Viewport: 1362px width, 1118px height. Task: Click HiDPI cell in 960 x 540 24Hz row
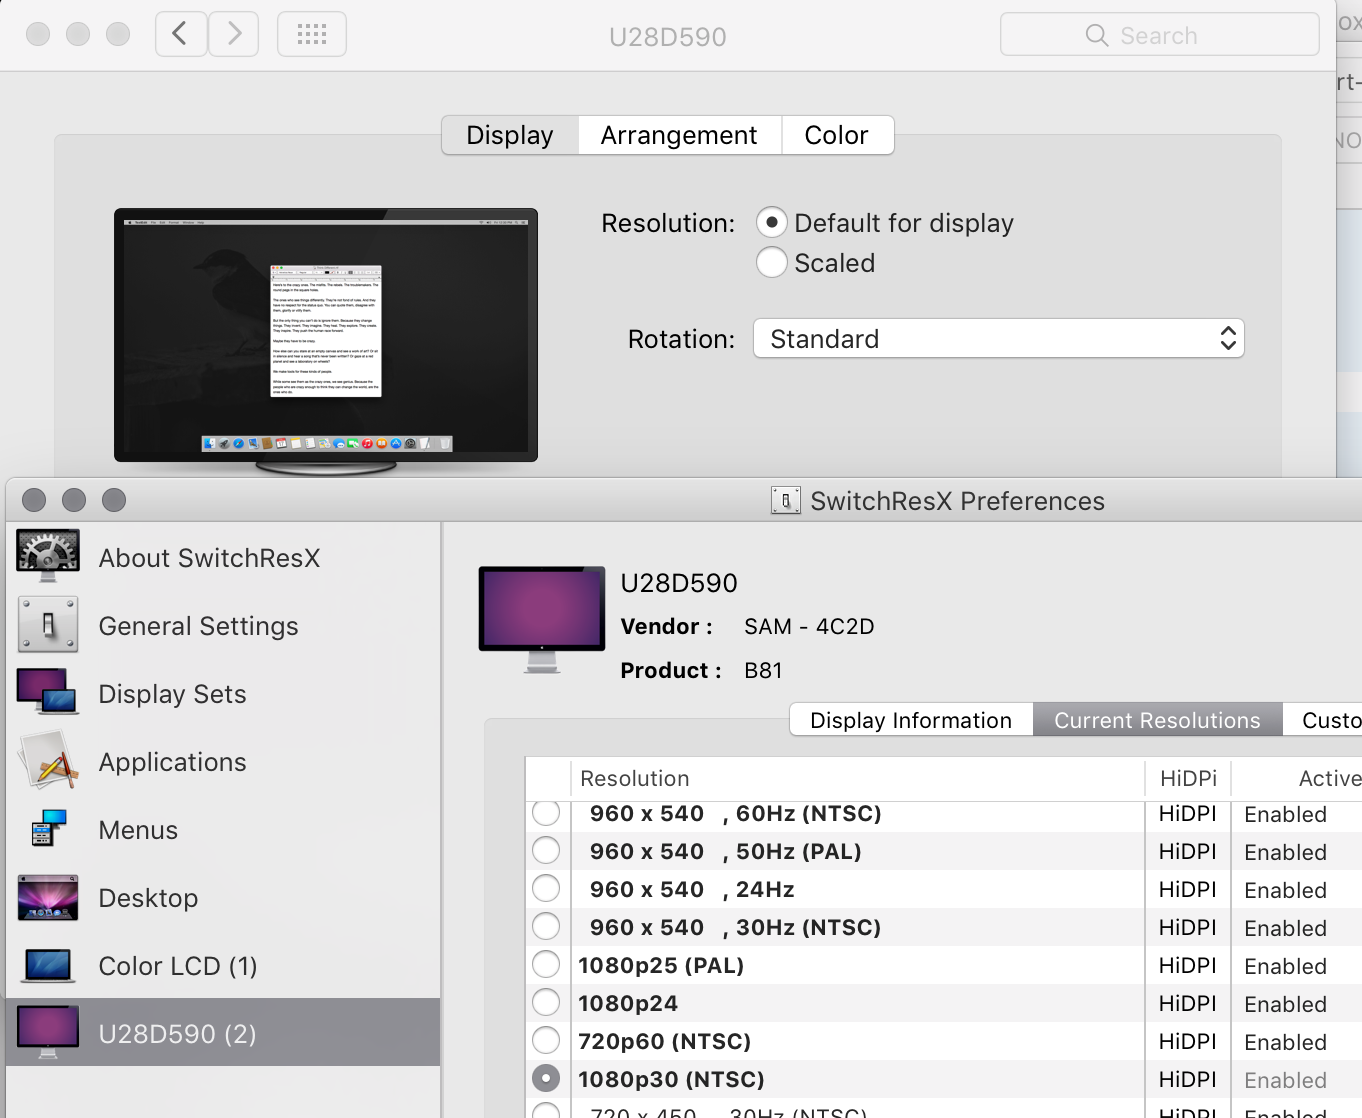click(x=1187, y=890)
